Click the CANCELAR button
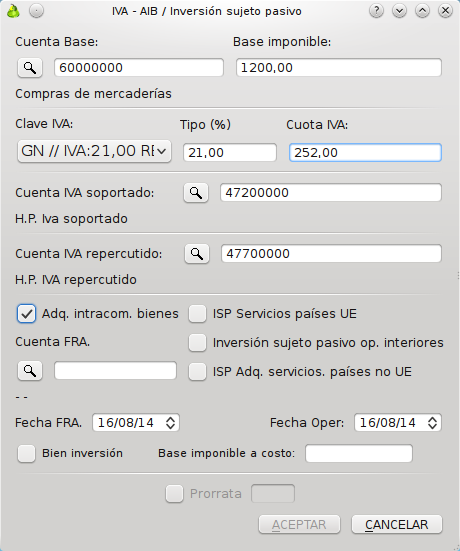The height and width of the screenshot is (551, 460). coord(397,525)
